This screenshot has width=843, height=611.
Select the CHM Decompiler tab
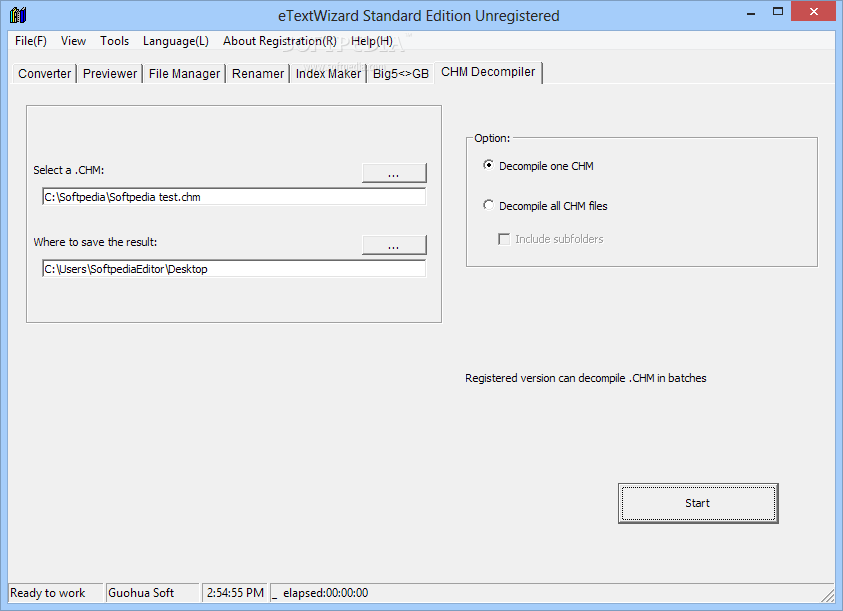pos(488,72)
